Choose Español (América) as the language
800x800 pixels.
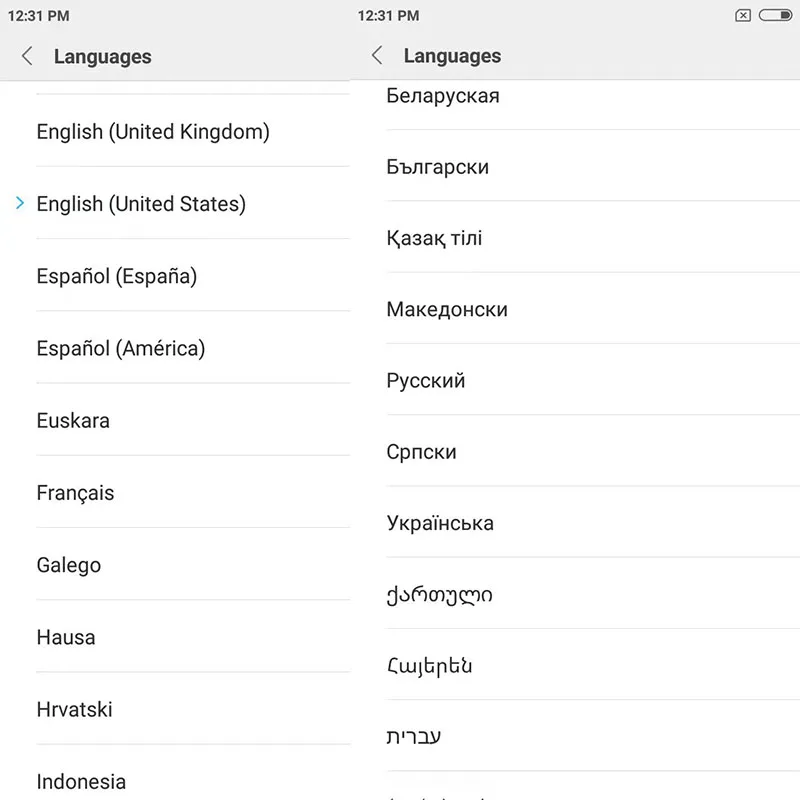121,348
